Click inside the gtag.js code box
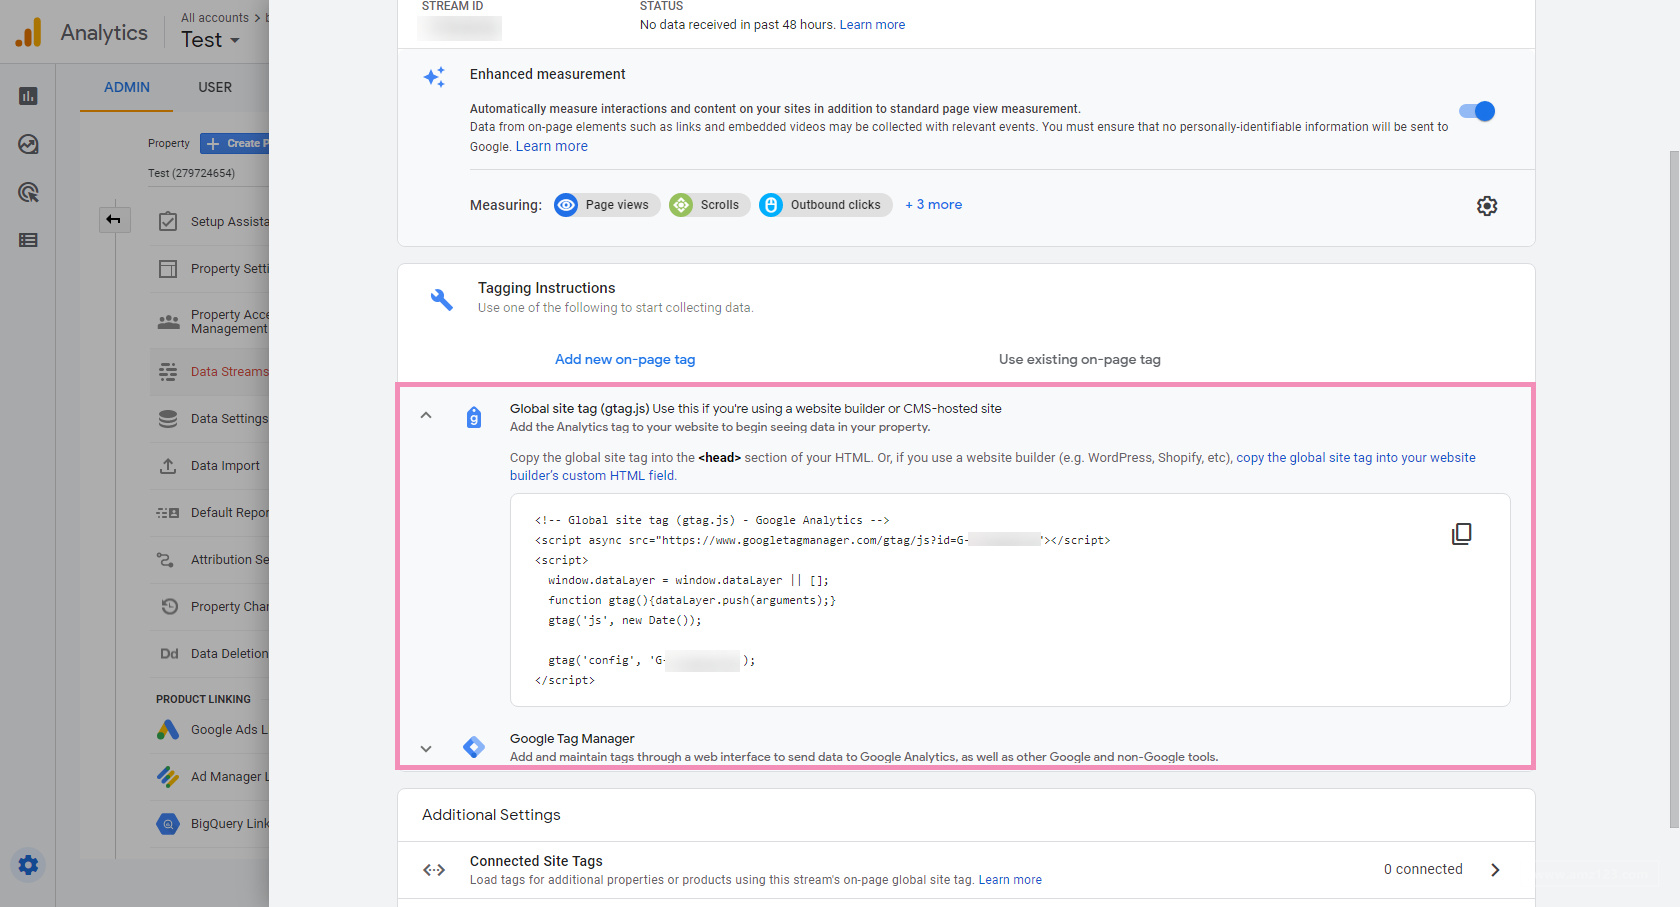The height and width of the screenshot is (907, 1680). click(1010, 600)
